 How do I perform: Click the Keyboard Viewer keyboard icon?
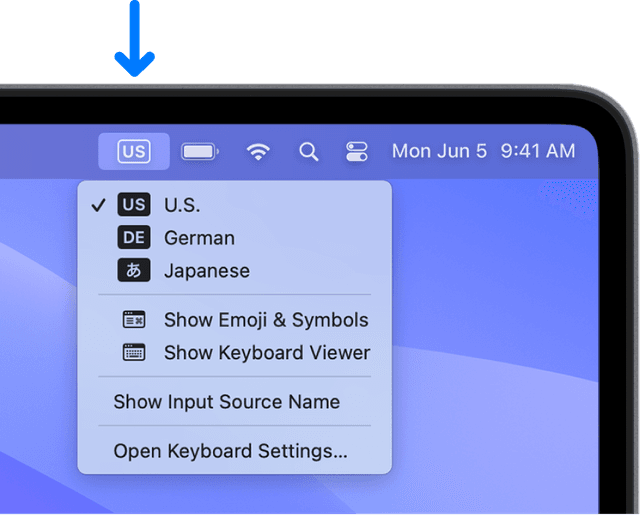pos(134,352)
